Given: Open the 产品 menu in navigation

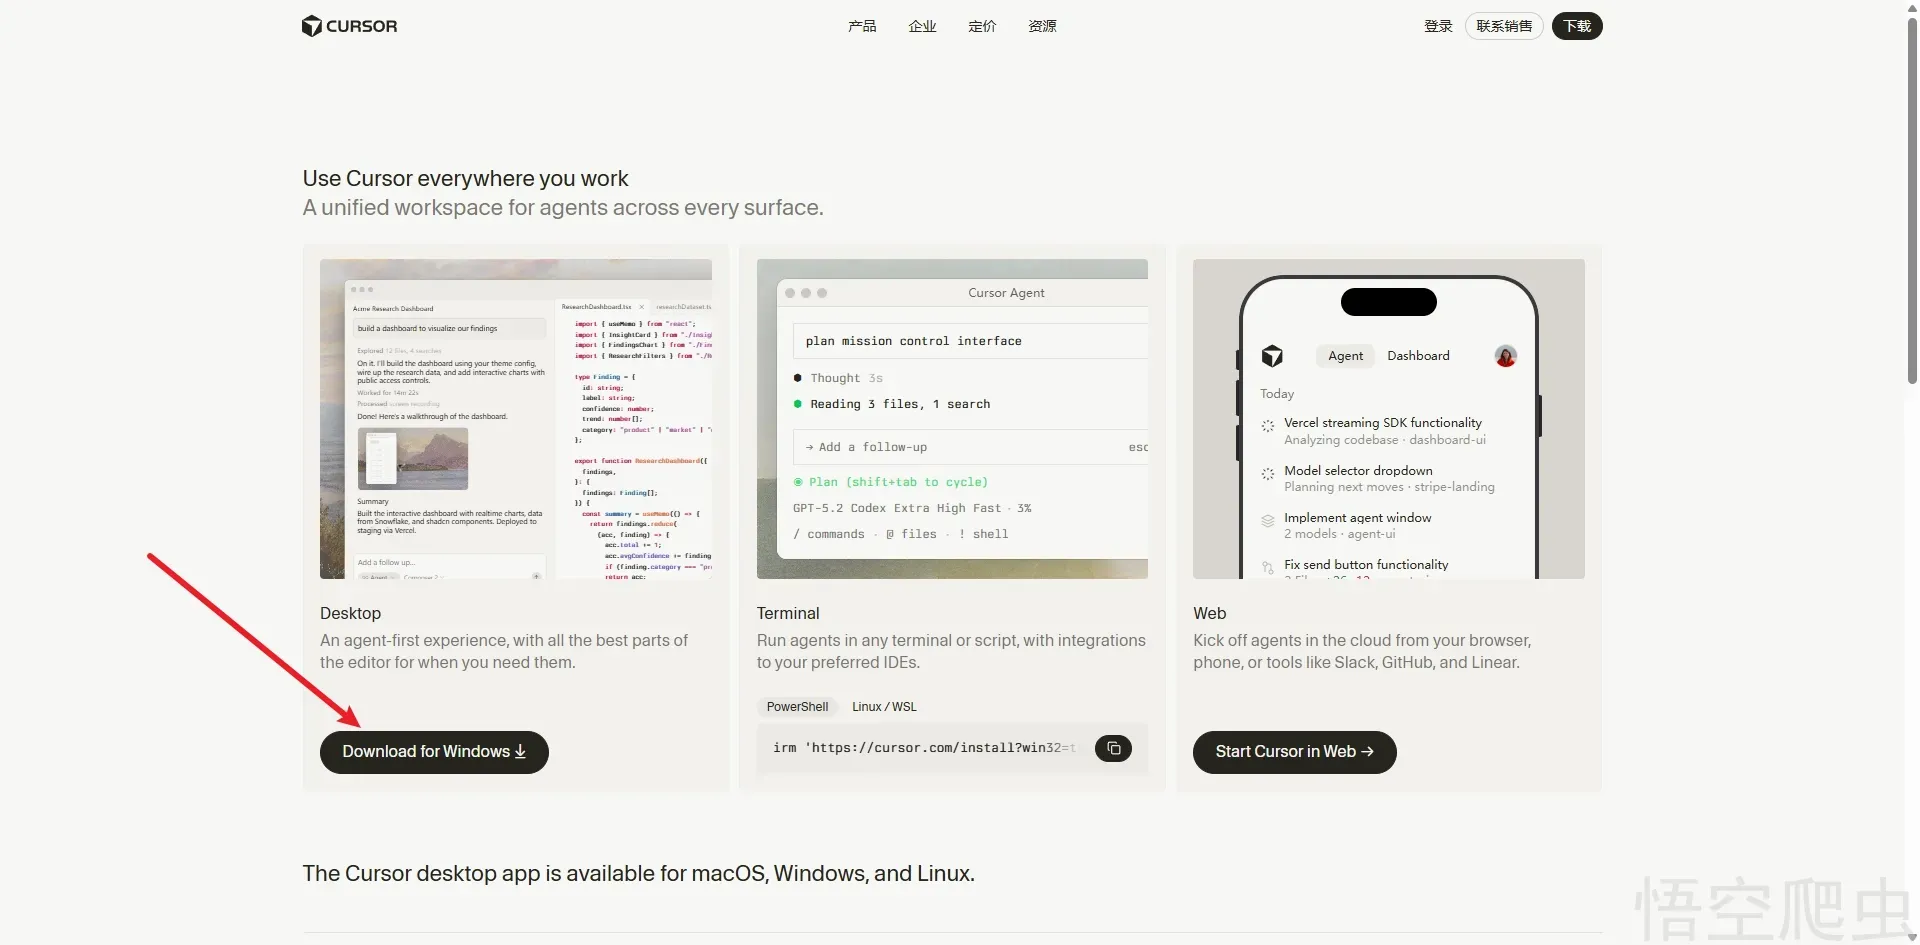Looking at the screenshot, I should pos(861,26).
